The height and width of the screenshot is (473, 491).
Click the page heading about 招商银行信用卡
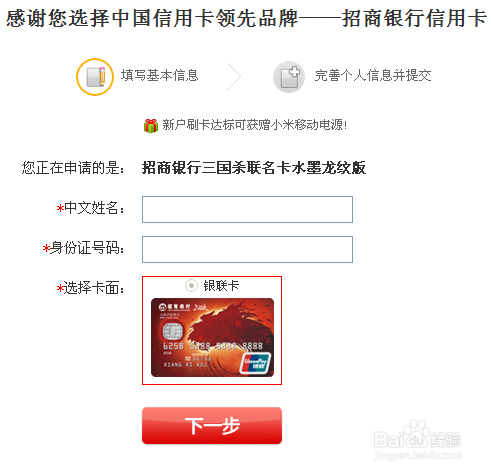tap(246, 18)
